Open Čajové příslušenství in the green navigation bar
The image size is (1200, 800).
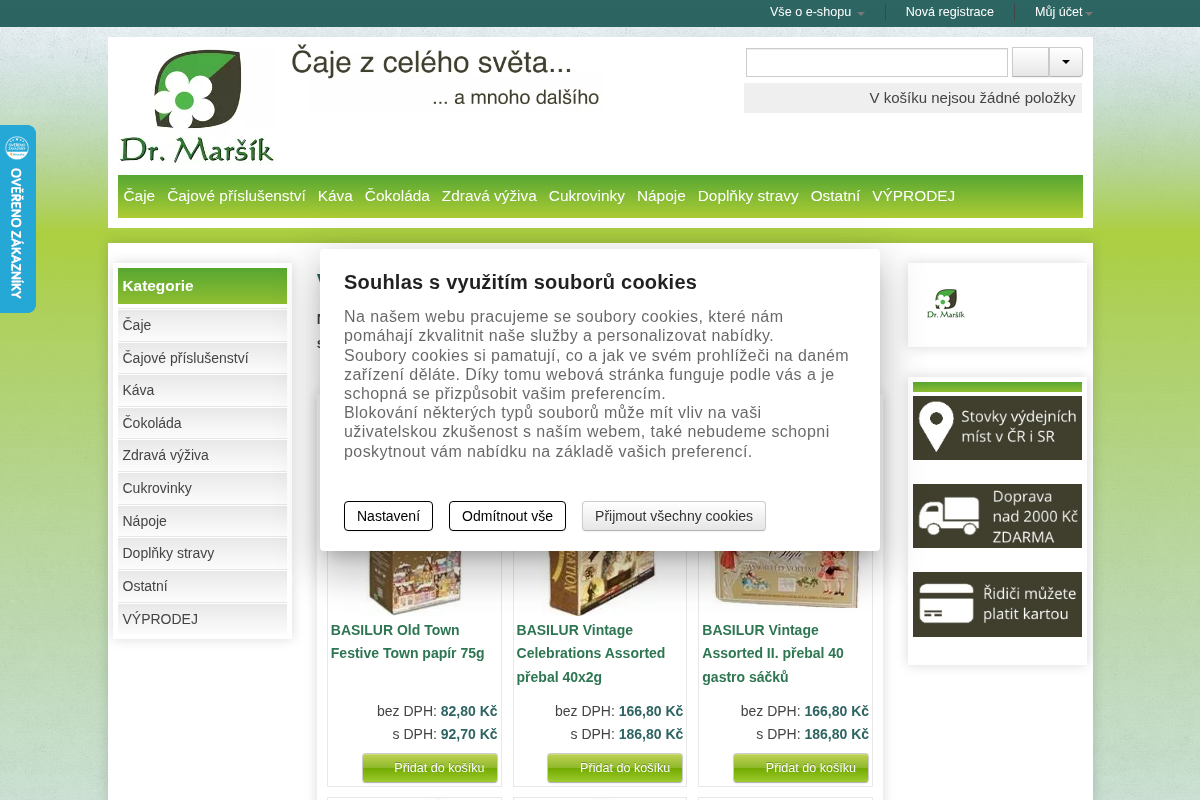point(236,196)
